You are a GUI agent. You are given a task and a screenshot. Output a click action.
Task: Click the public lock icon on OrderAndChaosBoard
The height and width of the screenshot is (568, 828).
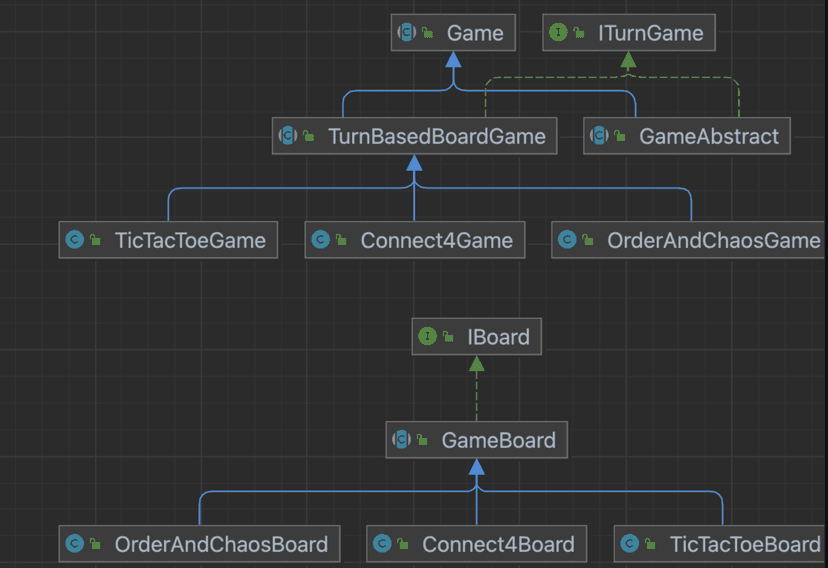[95, 544]
